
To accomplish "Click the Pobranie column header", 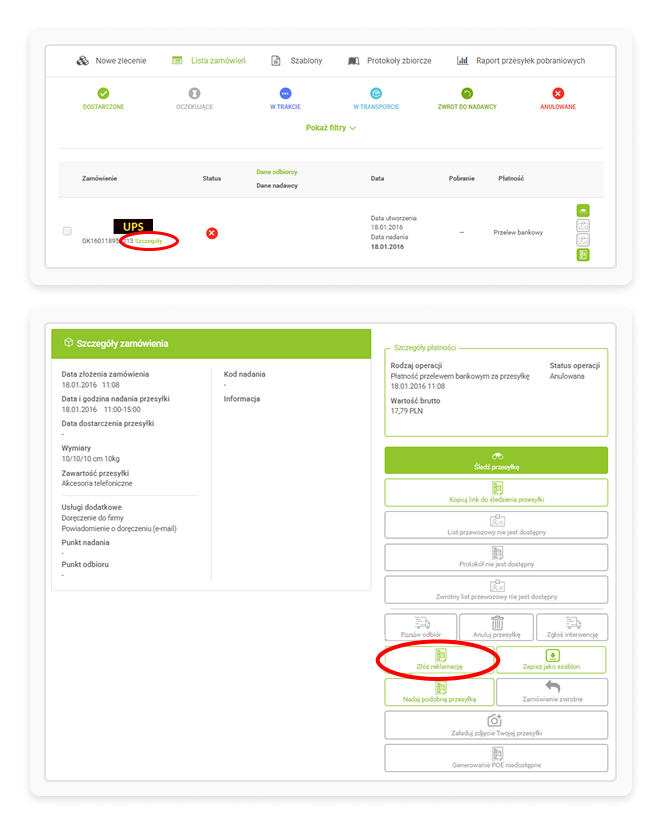I will [462, 179].
